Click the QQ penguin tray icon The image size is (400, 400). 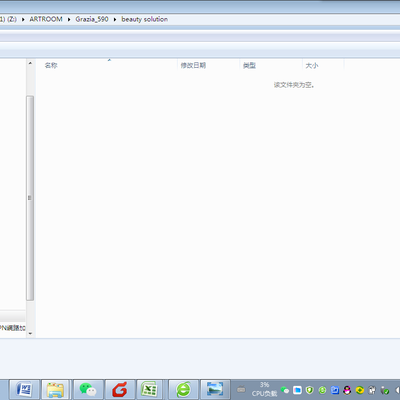coord(347,390)
